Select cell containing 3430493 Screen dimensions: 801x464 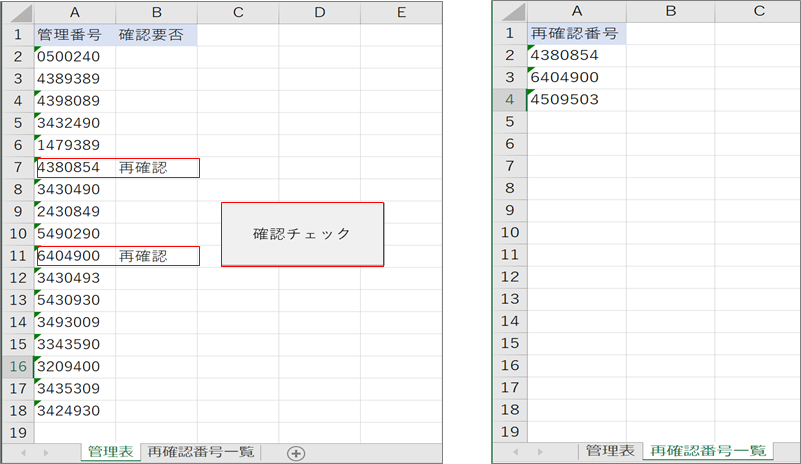(75, 278)
